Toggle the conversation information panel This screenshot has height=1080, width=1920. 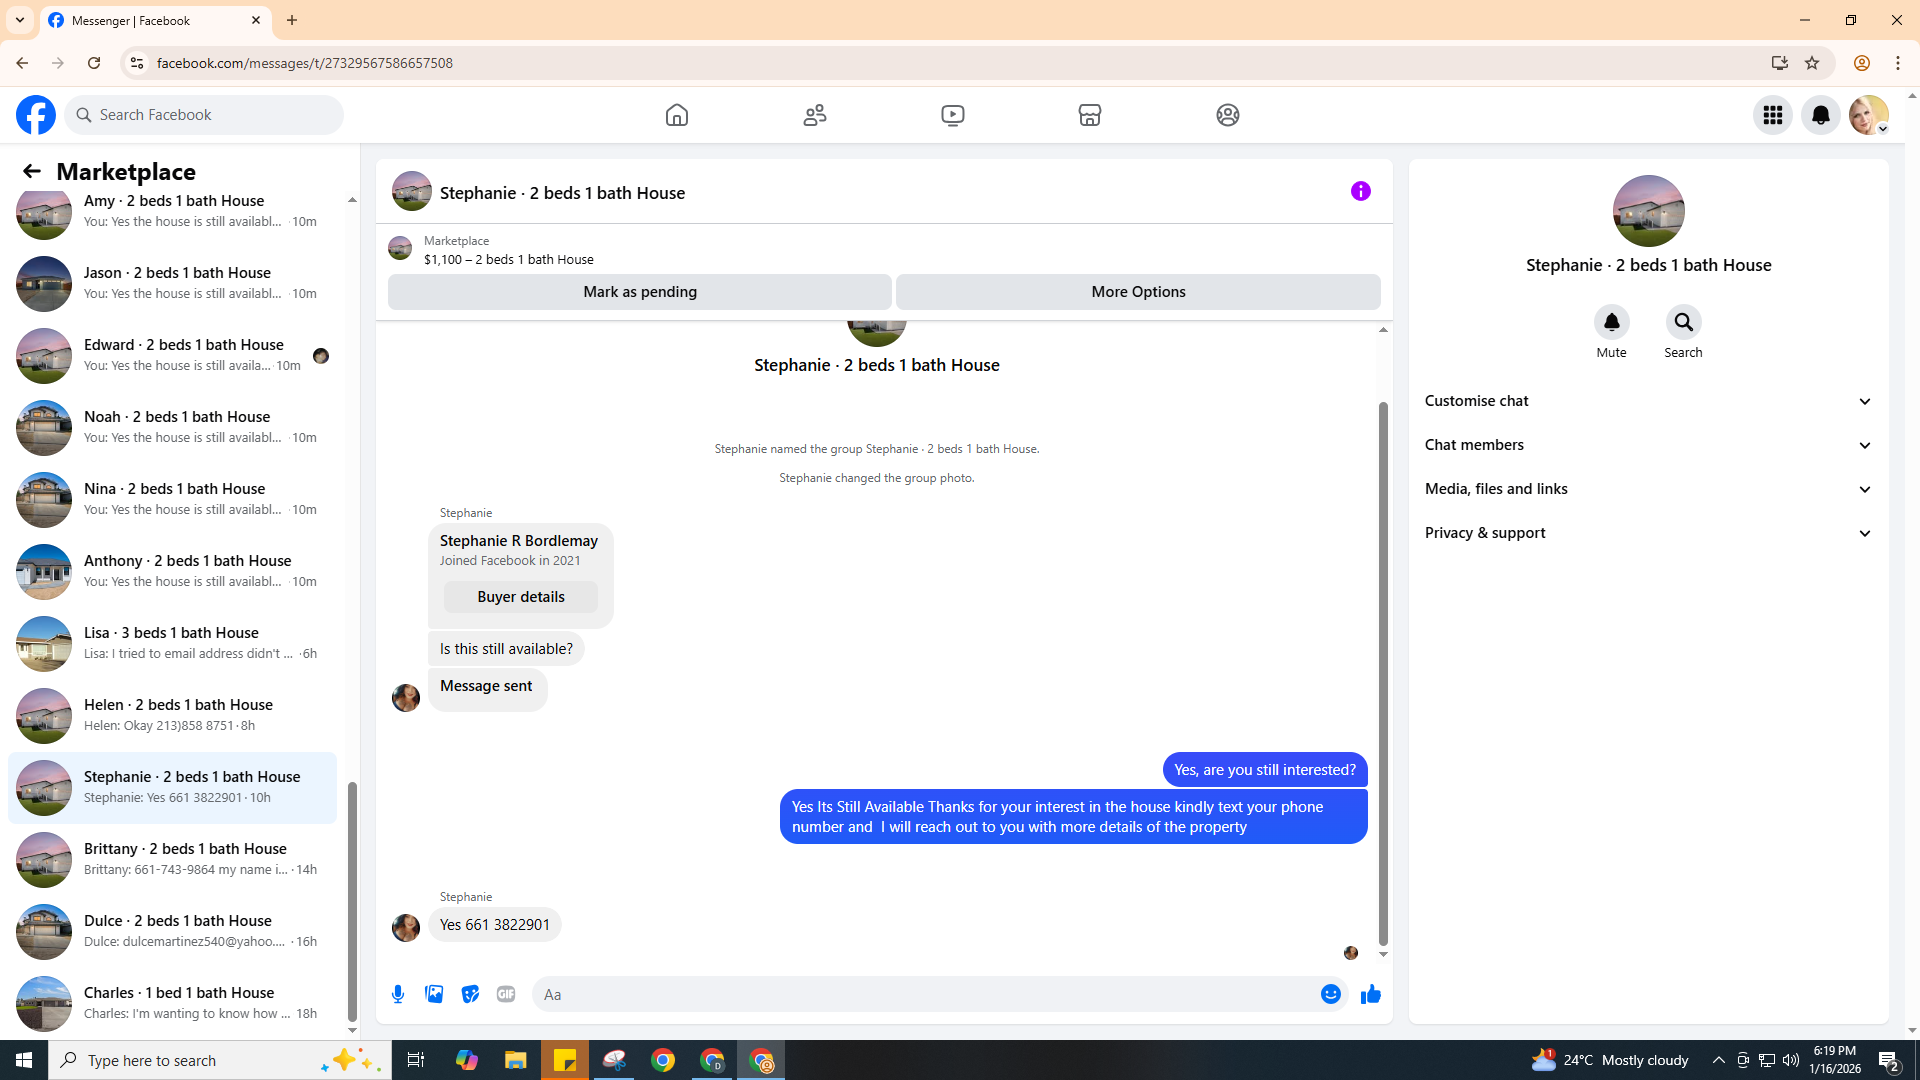[1360, 191]
